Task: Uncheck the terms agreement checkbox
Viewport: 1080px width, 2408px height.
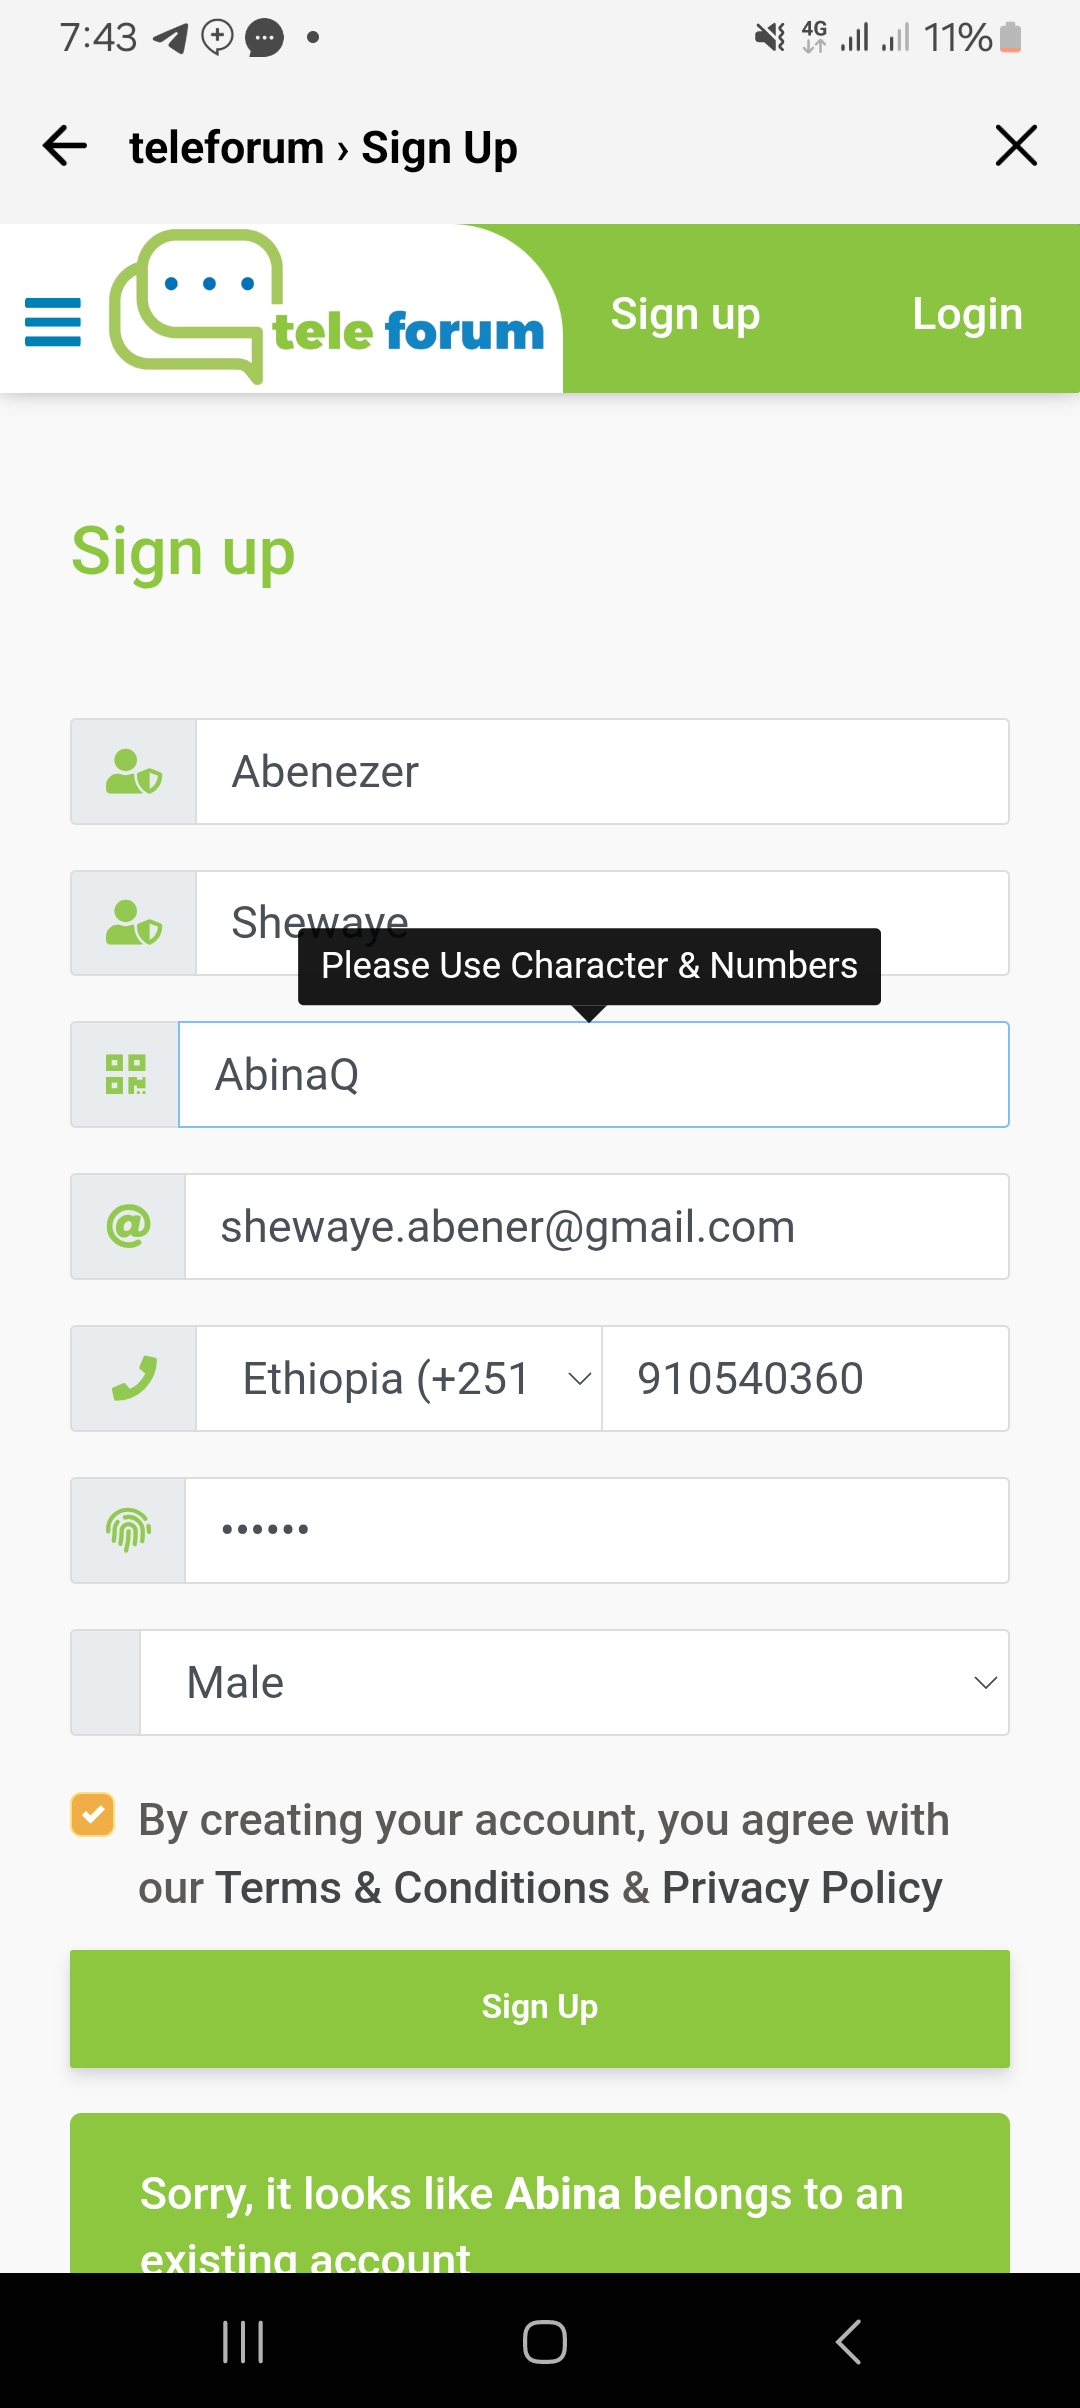Action: point(93,1815)
